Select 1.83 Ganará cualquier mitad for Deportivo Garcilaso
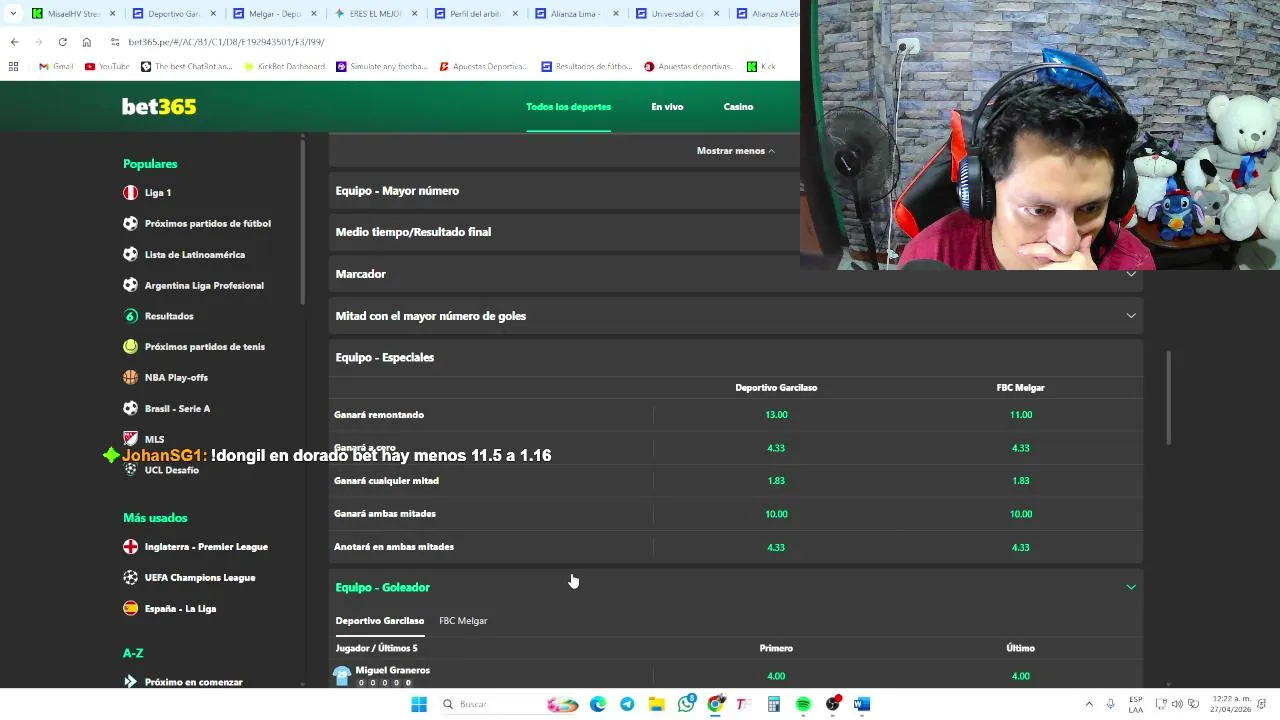Image resolution: width=1280 pixels, height=720 pixels. [x=776, y=481]
